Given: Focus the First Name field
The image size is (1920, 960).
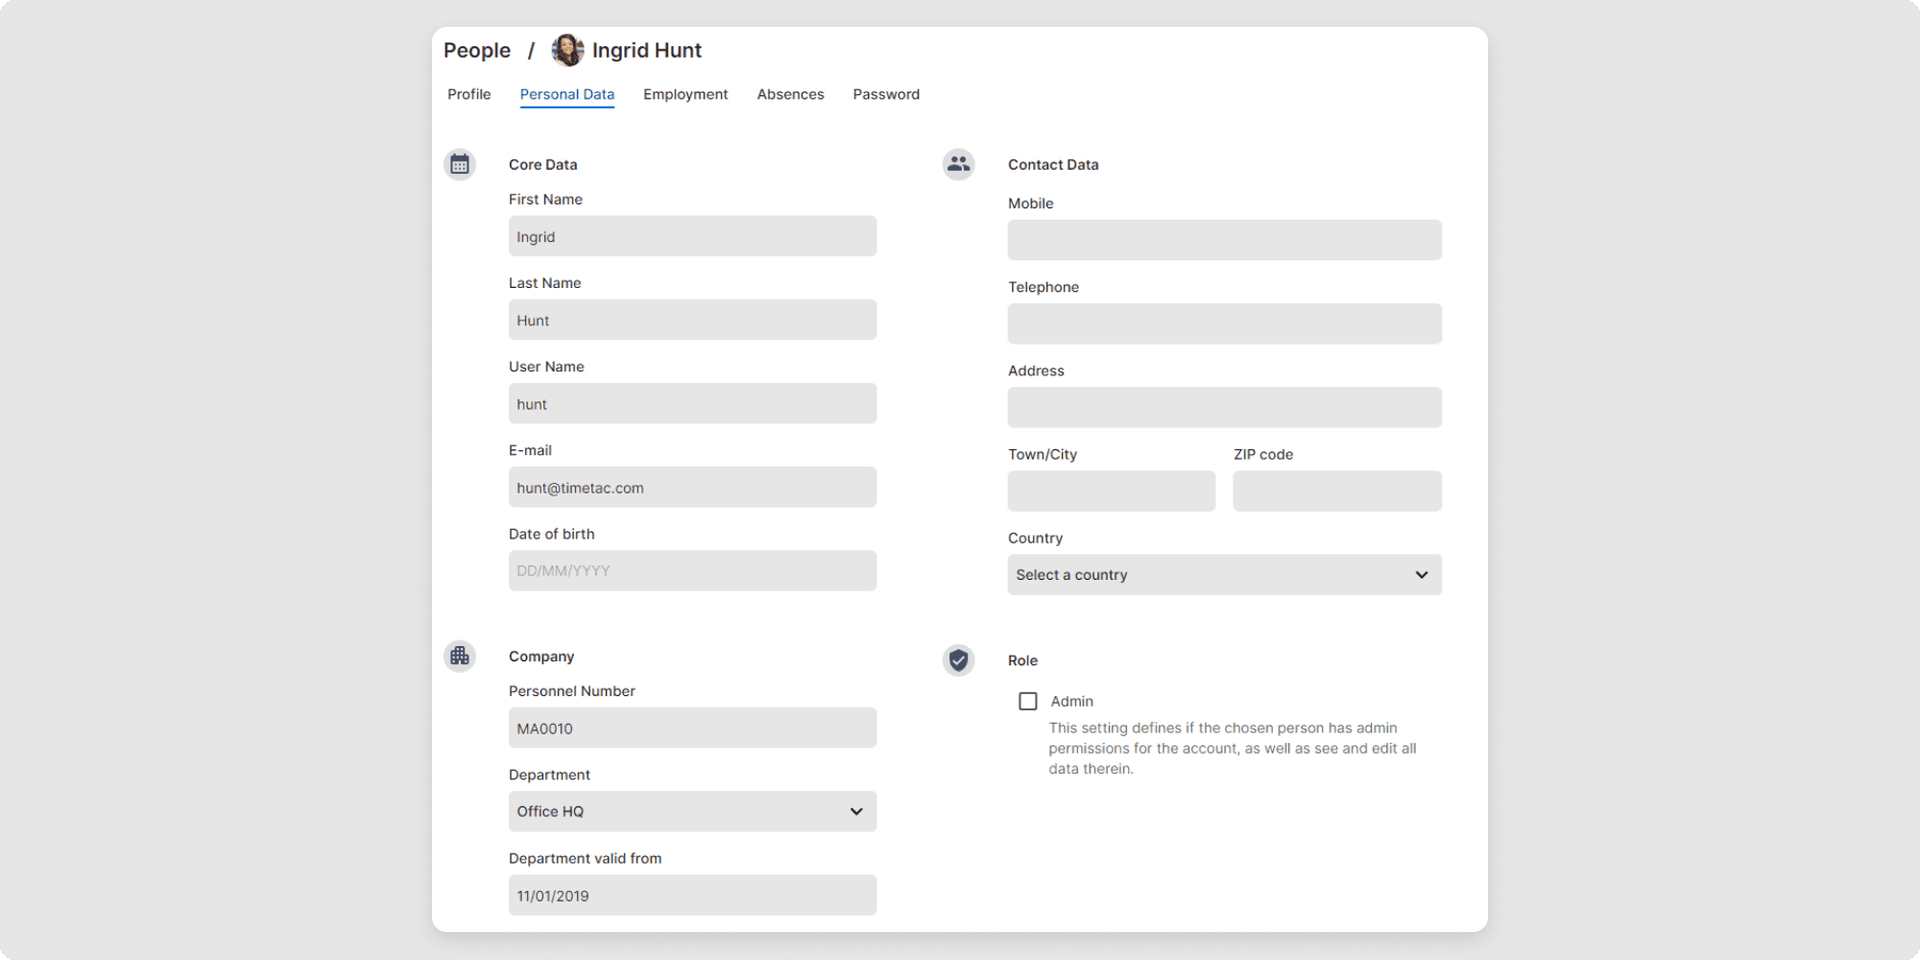Looking at the screenshot, I should tap(692, 237).
